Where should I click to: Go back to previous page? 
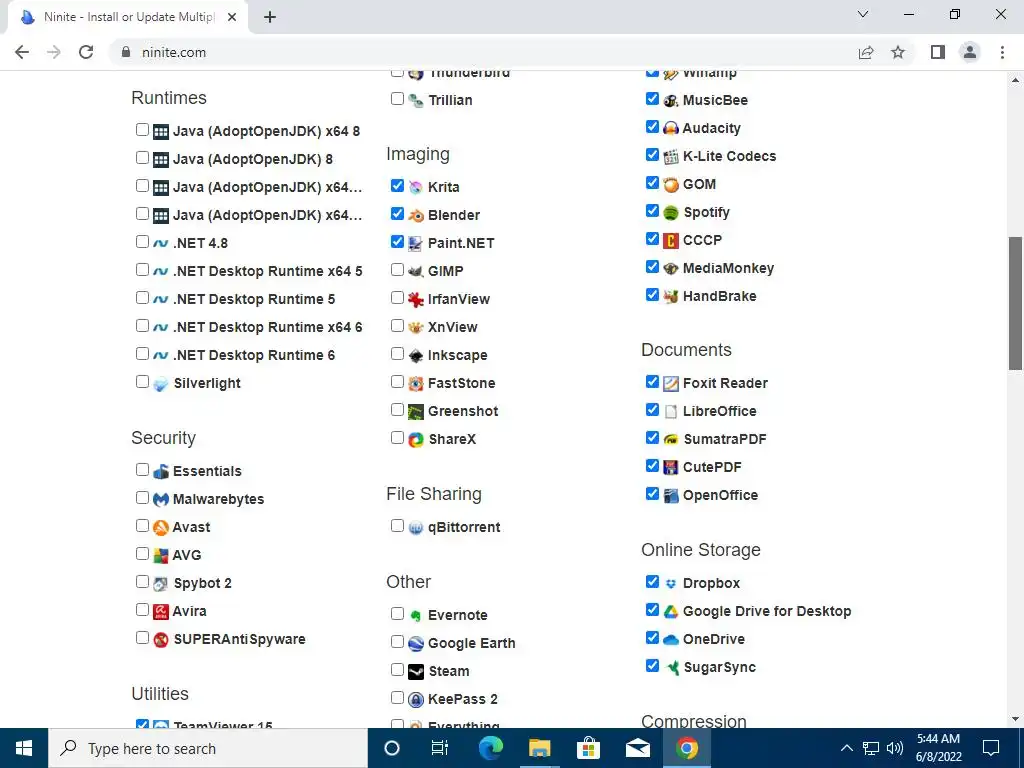point(22,52)
